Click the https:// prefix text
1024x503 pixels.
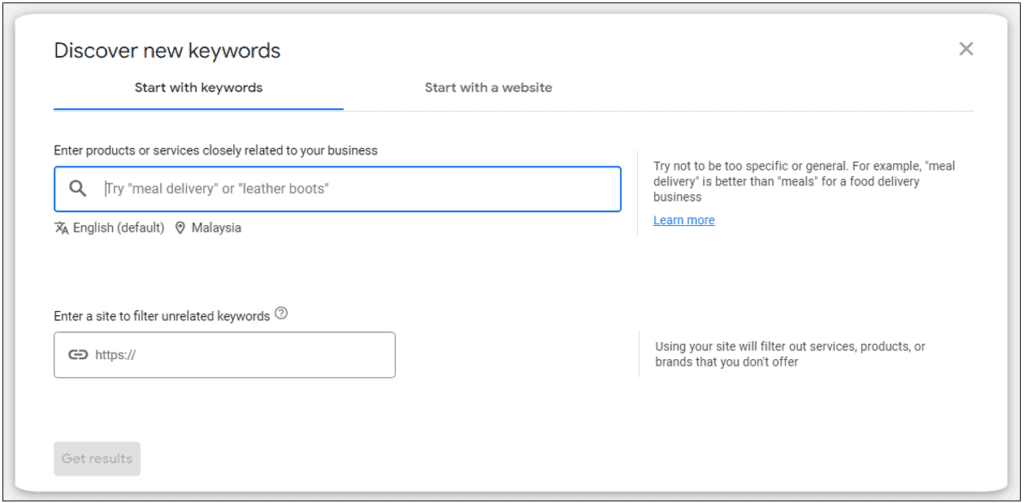pos(115,354)
